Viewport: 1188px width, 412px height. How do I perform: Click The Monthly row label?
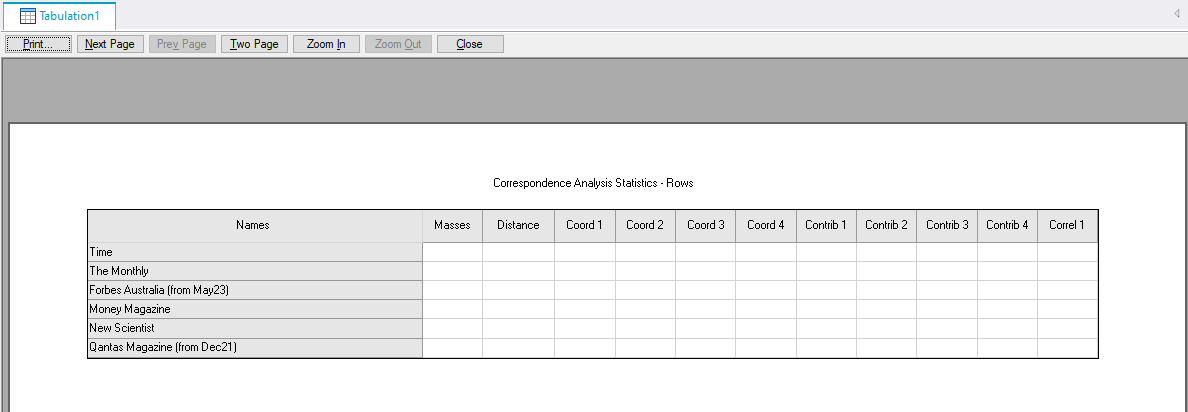[x=119, y=271]
